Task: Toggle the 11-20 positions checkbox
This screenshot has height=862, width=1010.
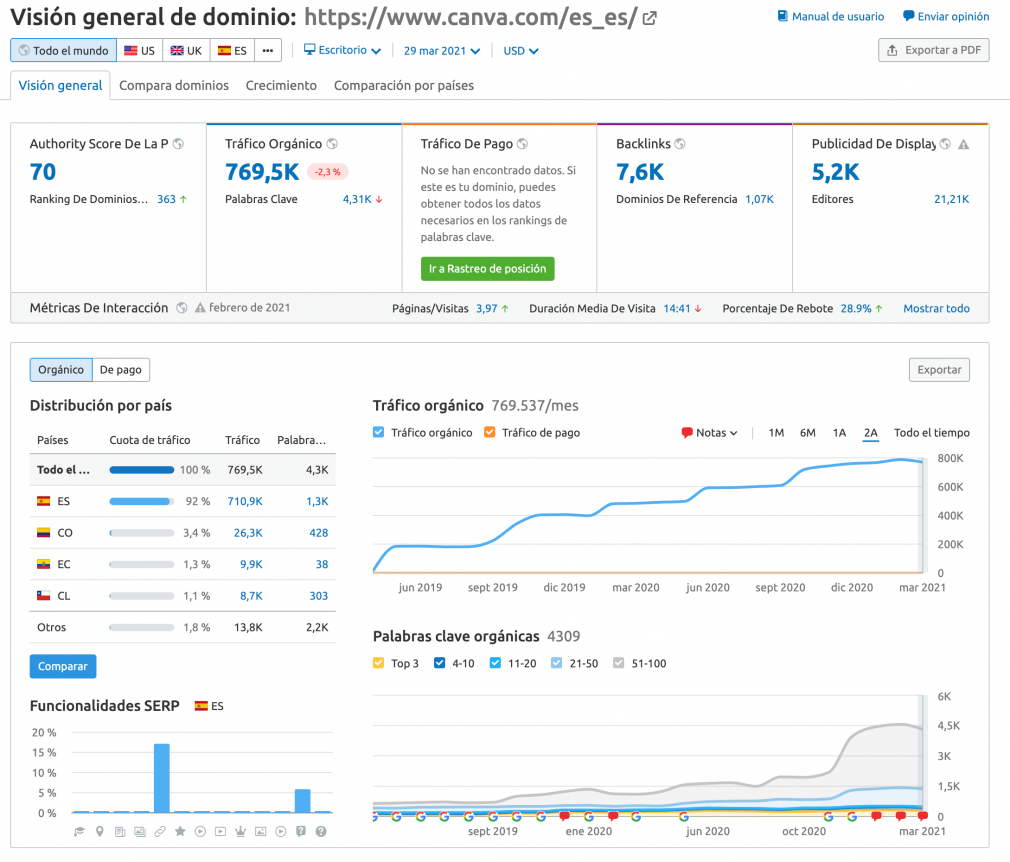Action: click(495, 663)
